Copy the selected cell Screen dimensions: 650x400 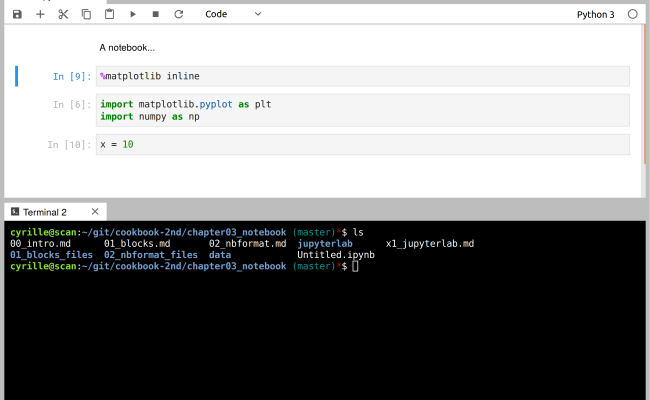tap(86, 15)
